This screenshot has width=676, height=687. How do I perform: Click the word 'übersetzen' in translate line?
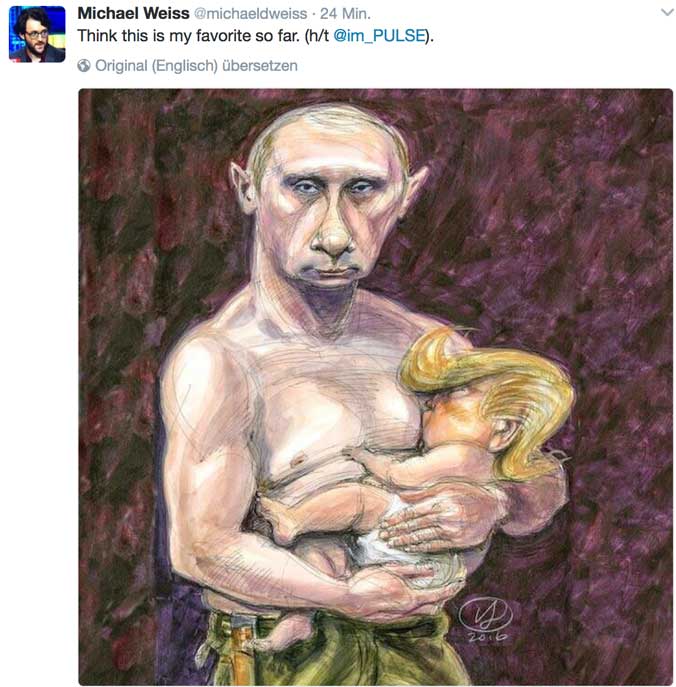coord(260,66)
